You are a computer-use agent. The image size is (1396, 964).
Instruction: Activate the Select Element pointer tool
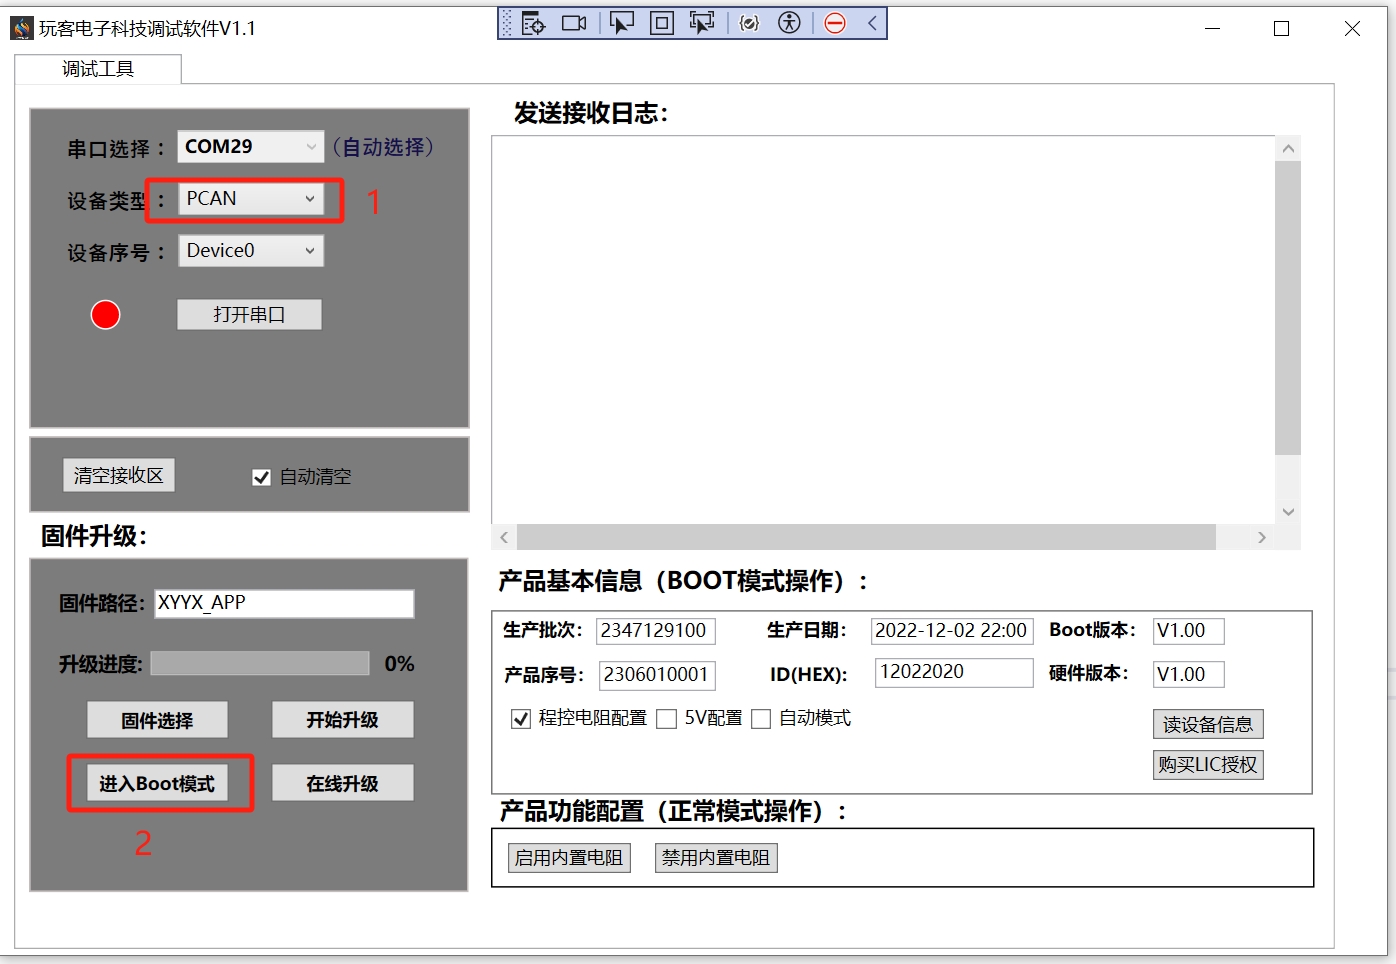(x=622, y=23)
